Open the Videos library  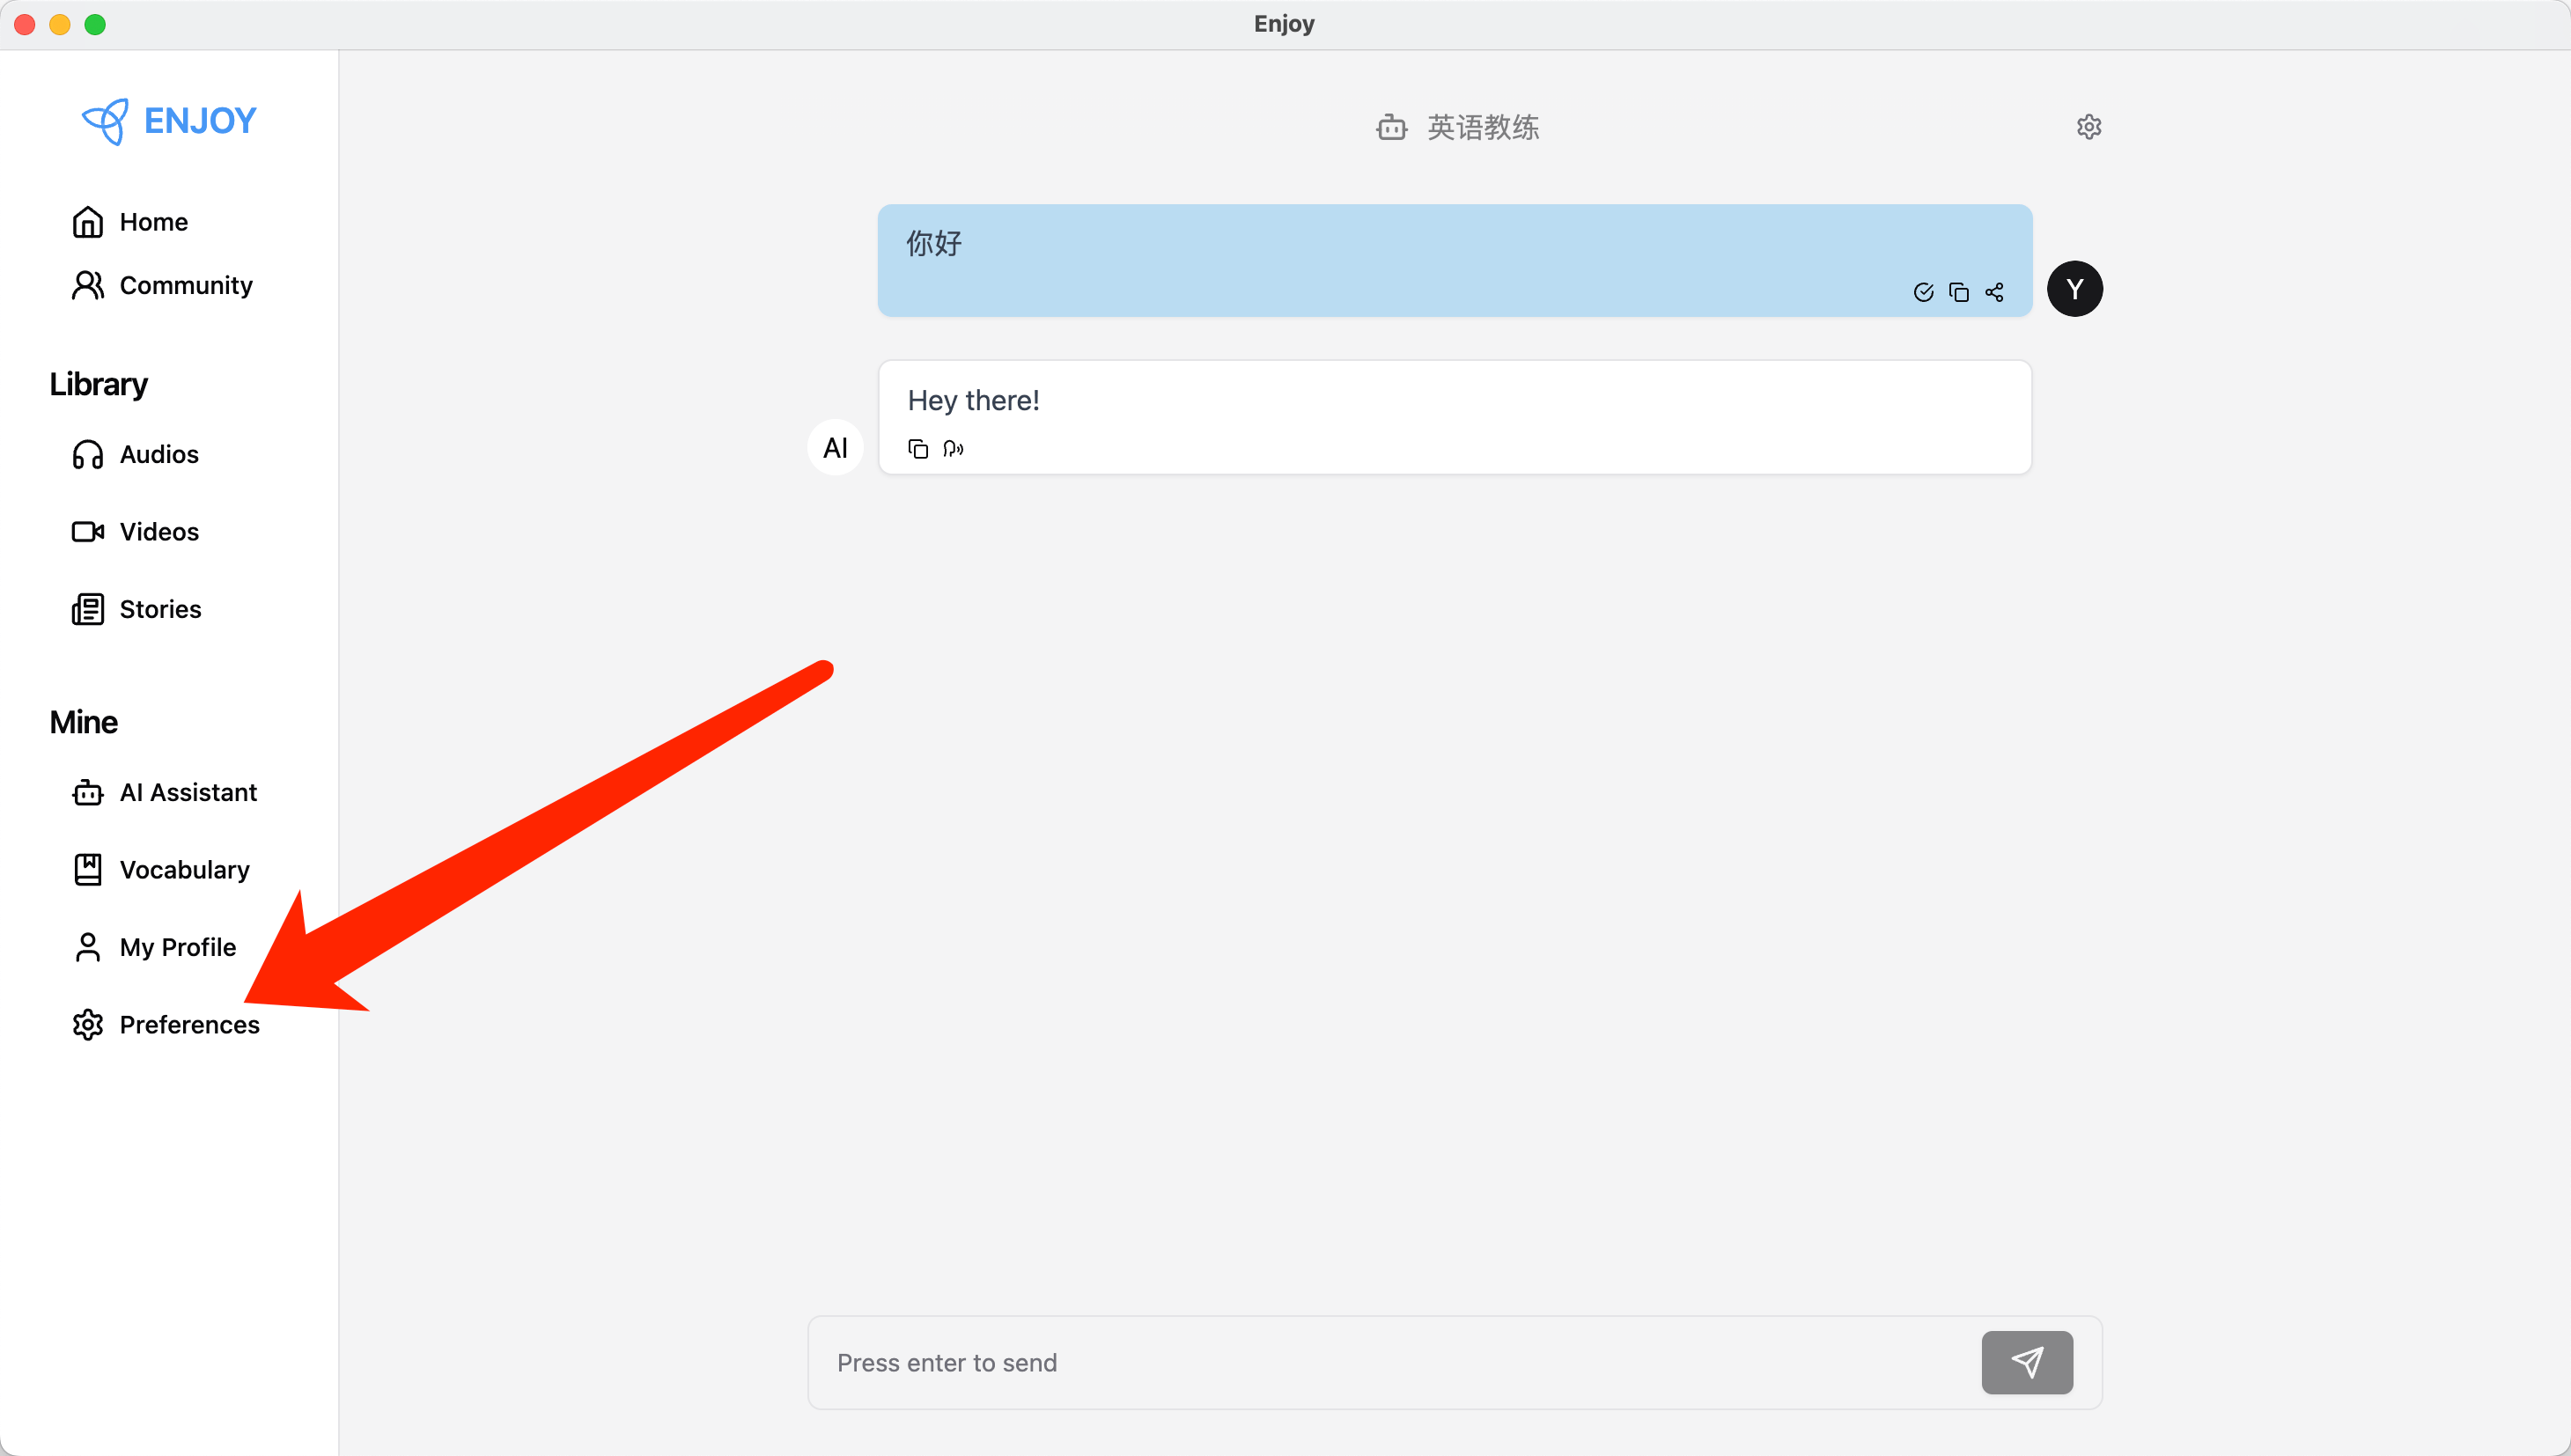[x=158, y=532]
